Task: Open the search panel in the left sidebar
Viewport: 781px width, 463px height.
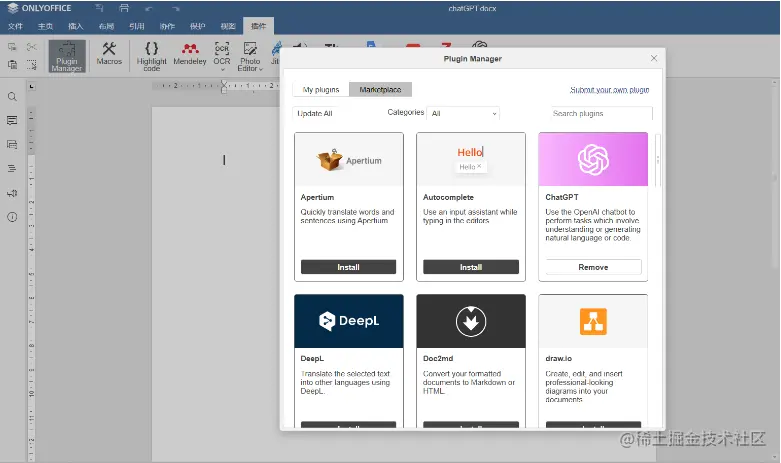Action: pyautogui.click(x=12, y=97)
